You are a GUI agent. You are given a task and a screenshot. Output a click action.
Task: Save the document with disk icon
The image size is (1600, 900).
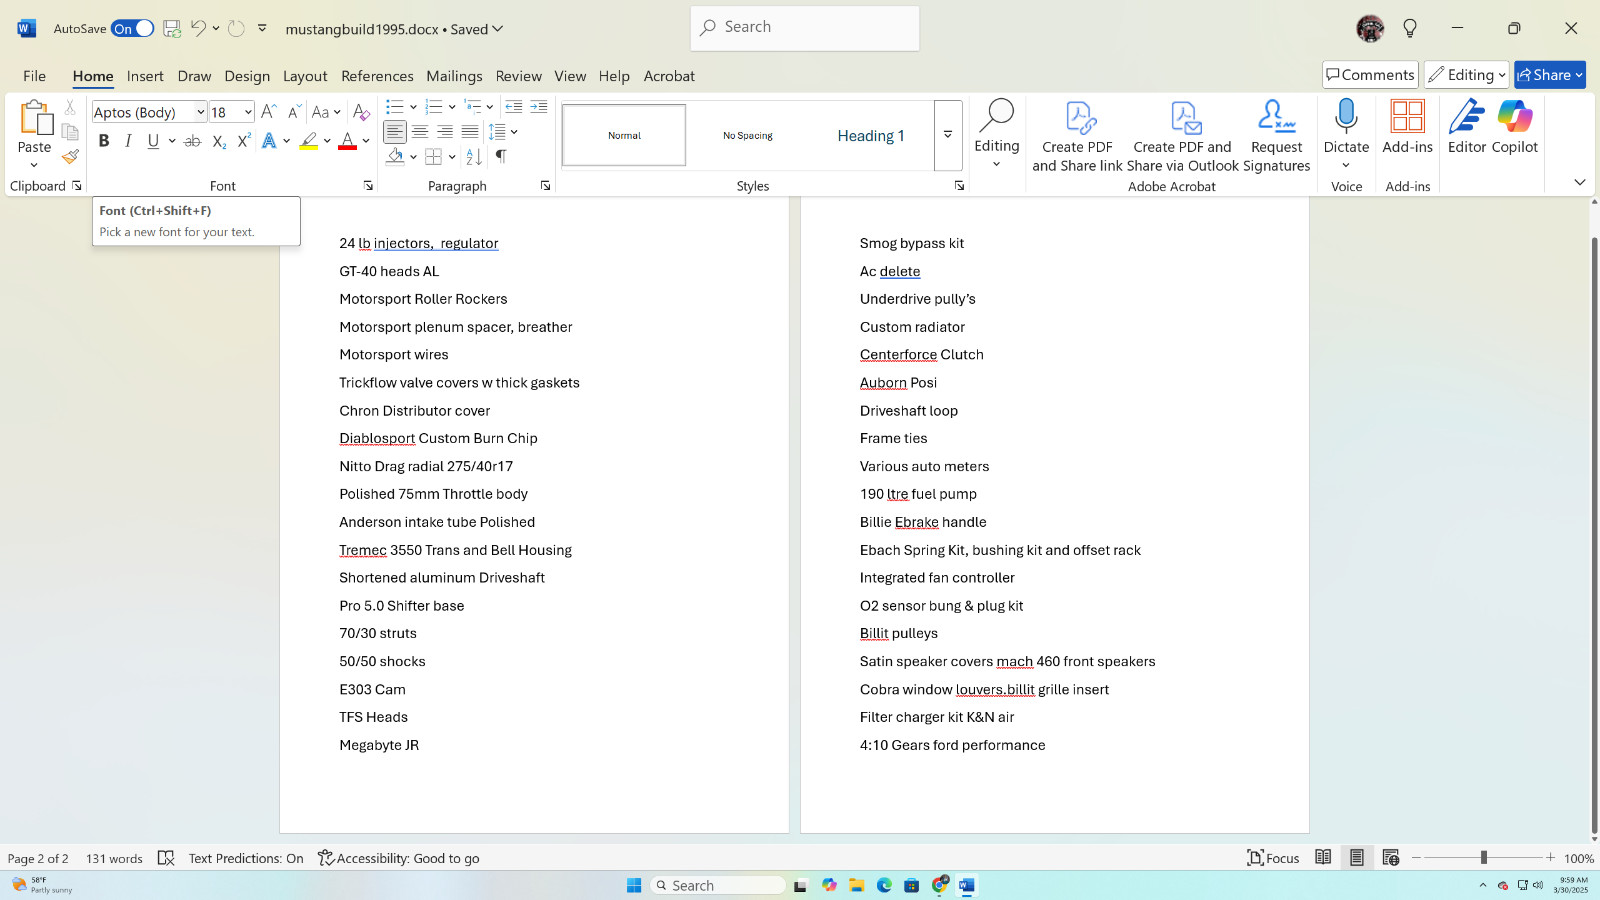point(172,28)
